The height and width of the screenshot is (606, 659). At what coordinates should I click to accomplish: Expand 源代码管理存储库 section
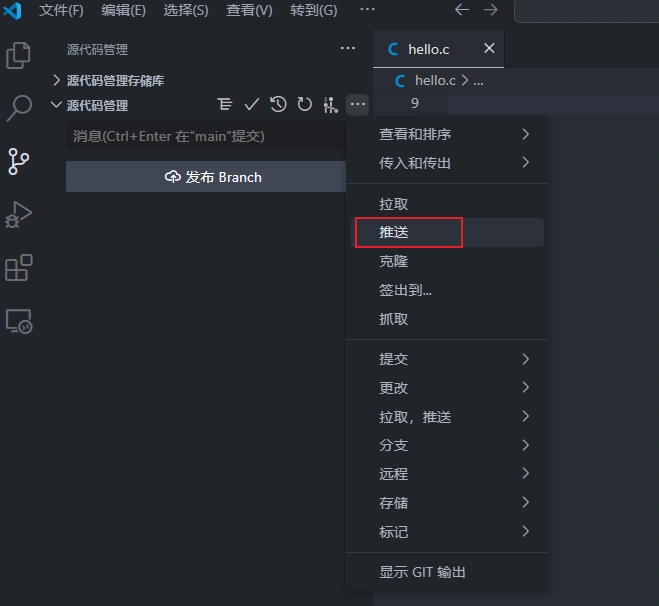click(x=115, y=80)
